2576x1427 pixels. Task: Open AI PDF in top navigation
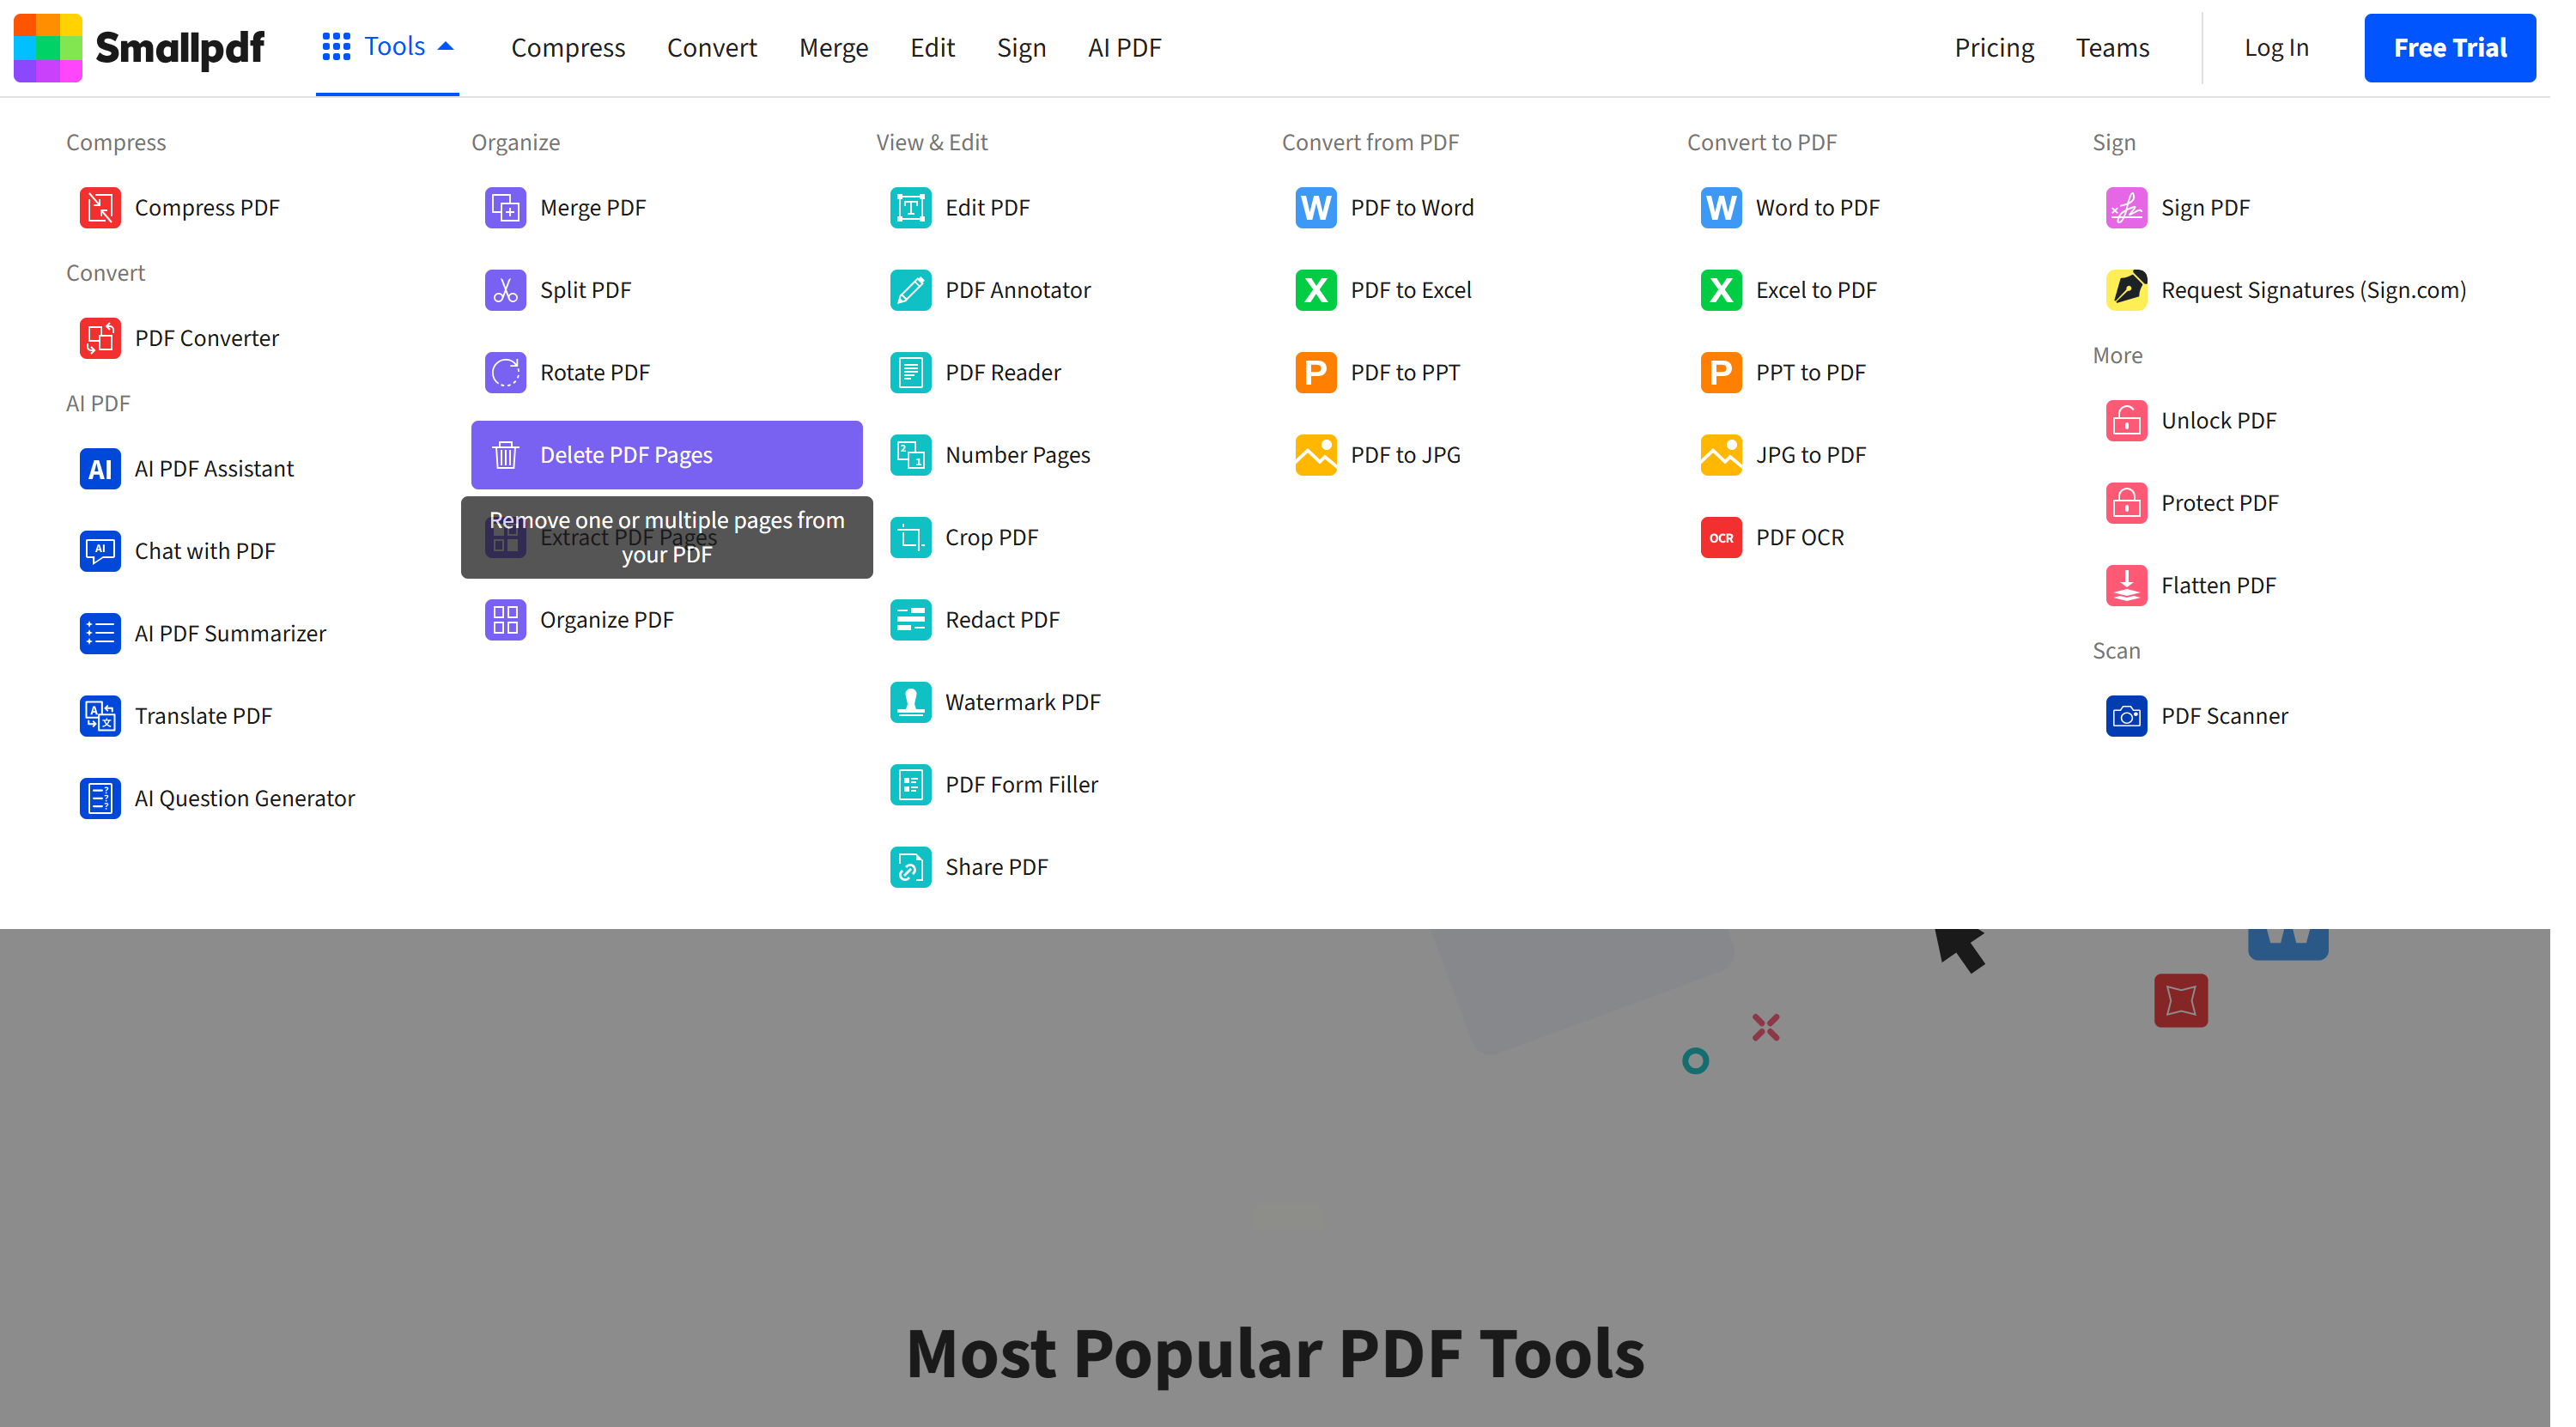click(x=1124, y=48)
